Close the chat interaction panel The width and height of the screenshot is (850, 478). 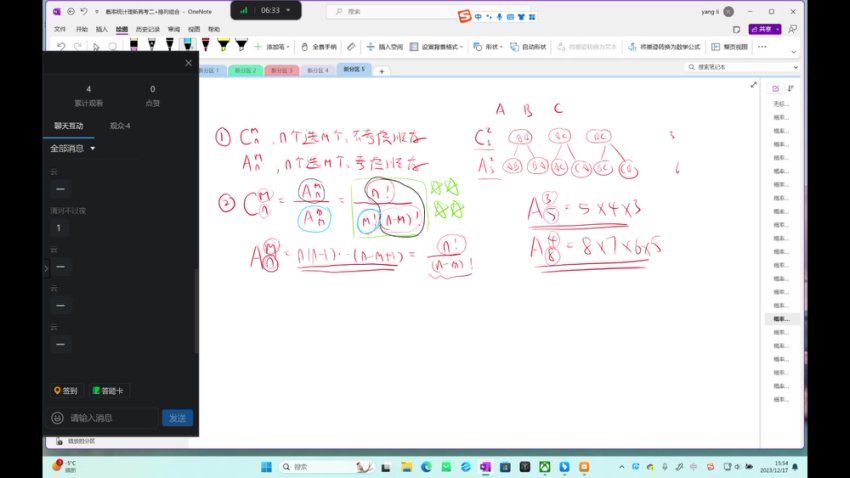(188, 63)
